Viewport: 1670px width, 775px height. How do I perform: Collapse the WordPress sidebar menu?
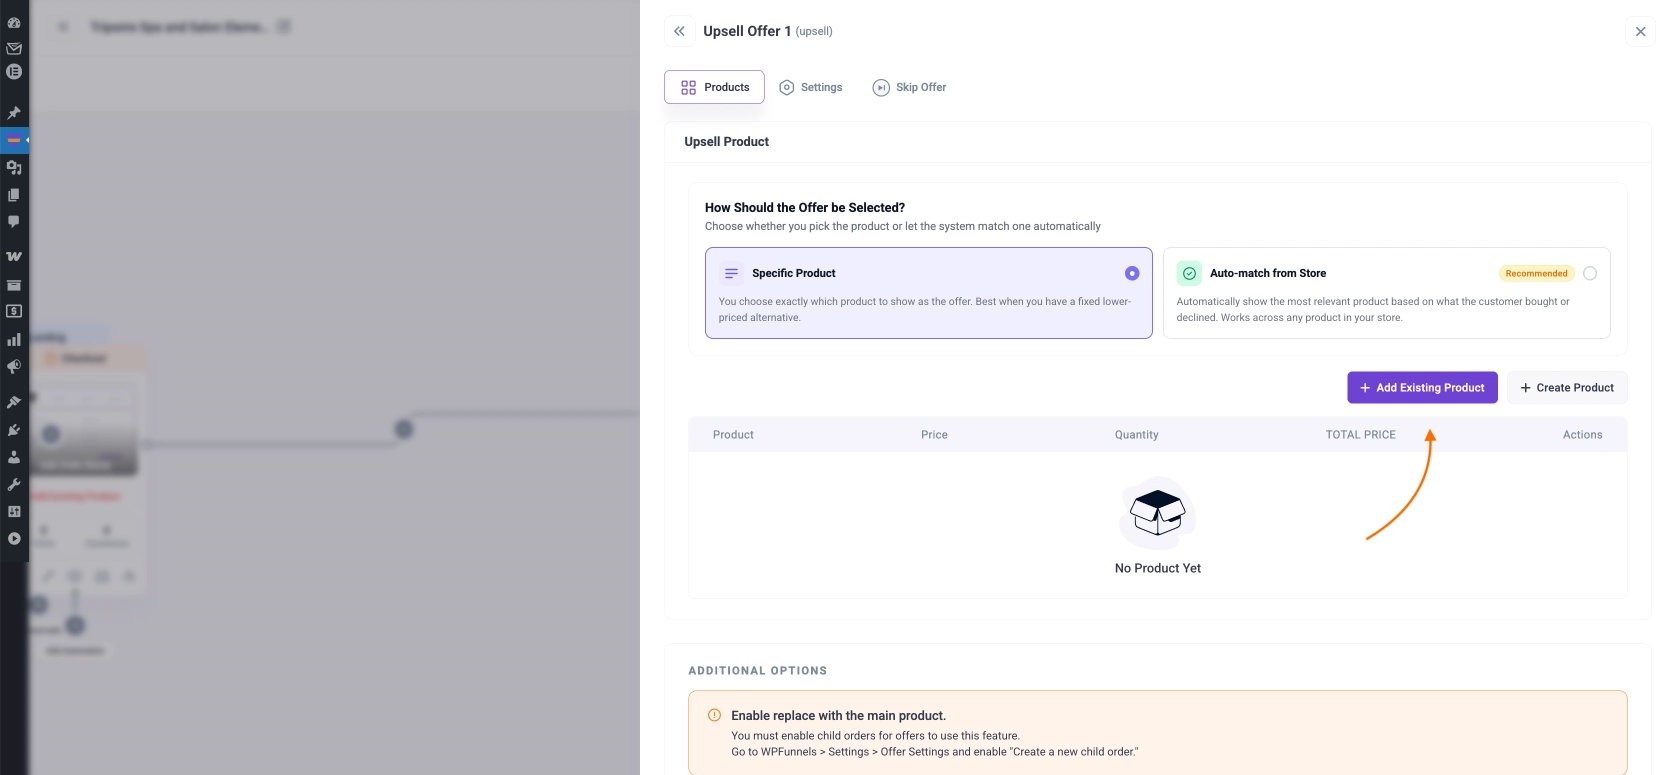pos(14,538)
